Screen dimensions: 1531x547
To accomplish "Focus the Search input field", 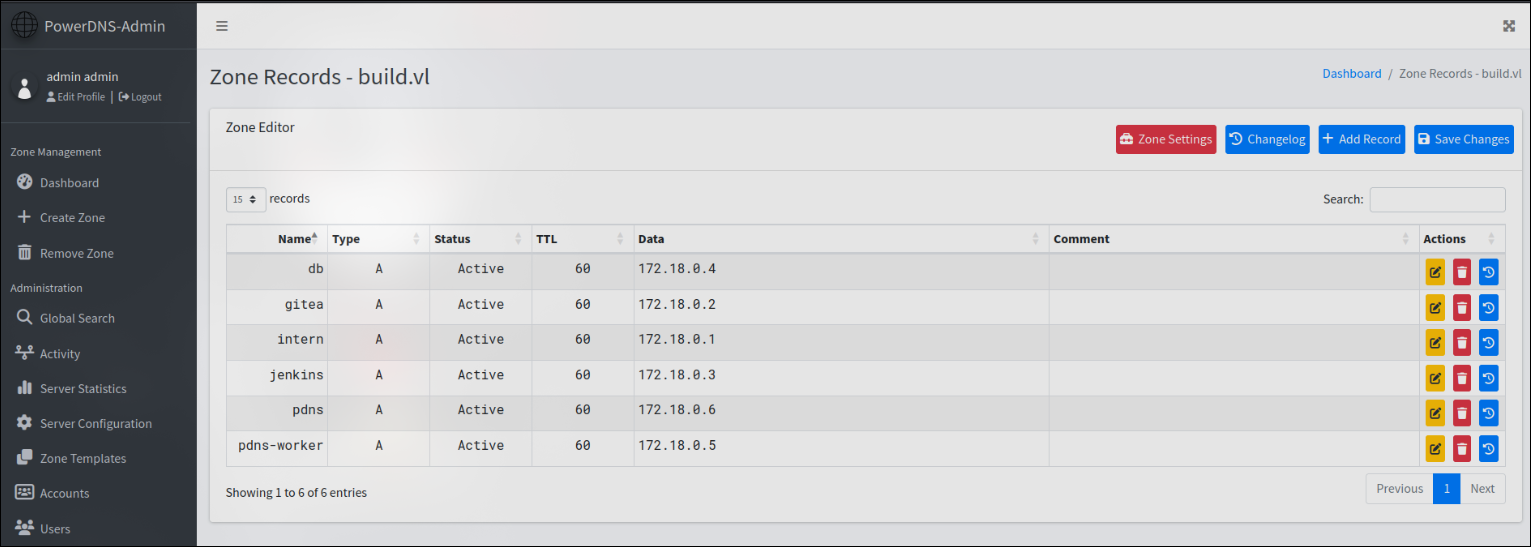I will click(x=1437, y=199).
